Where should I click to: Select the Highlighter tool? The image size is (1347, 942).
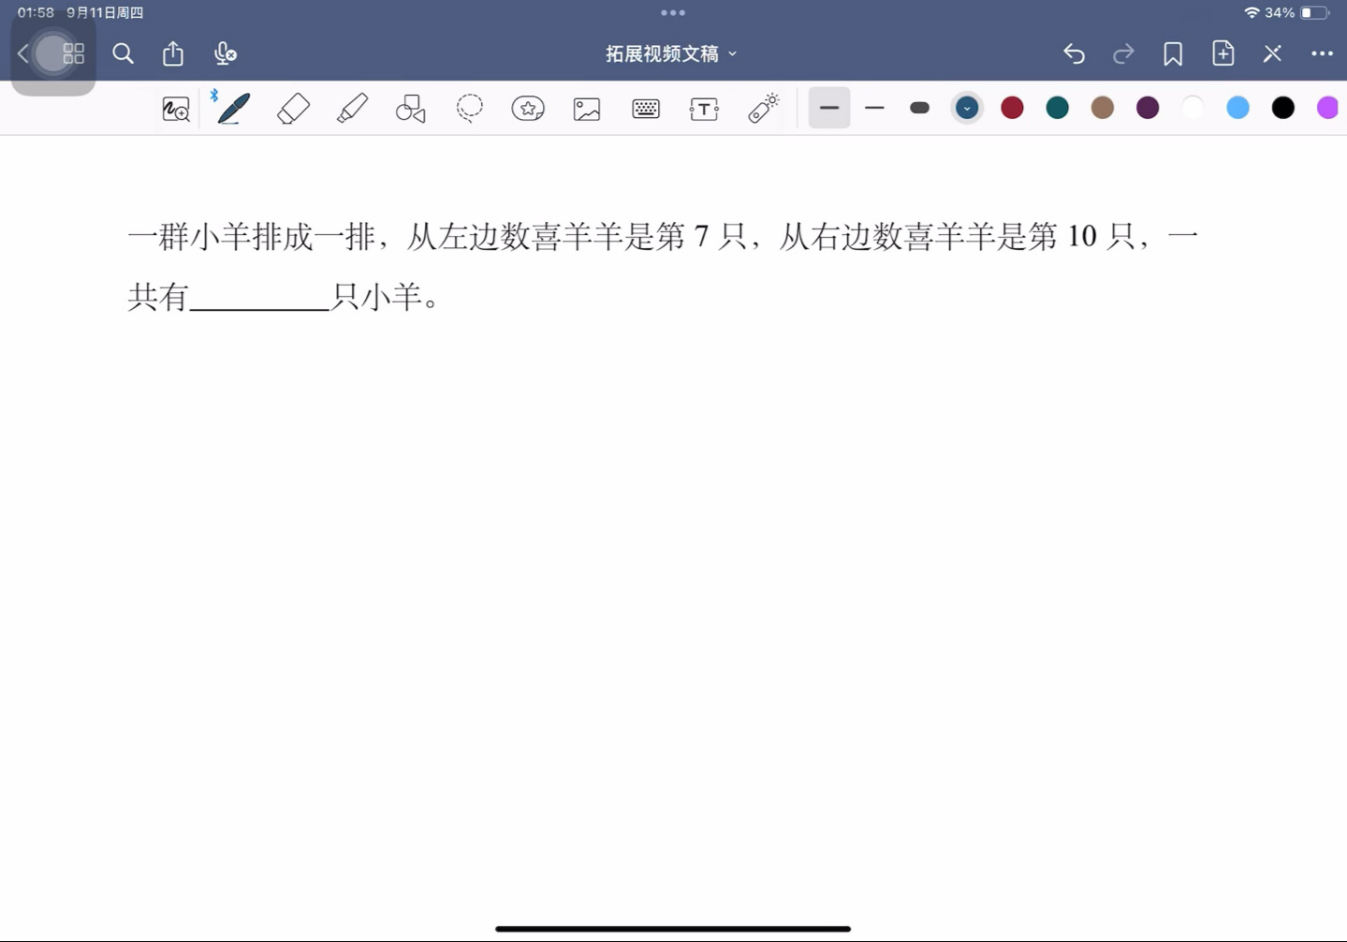click(352, 108)
